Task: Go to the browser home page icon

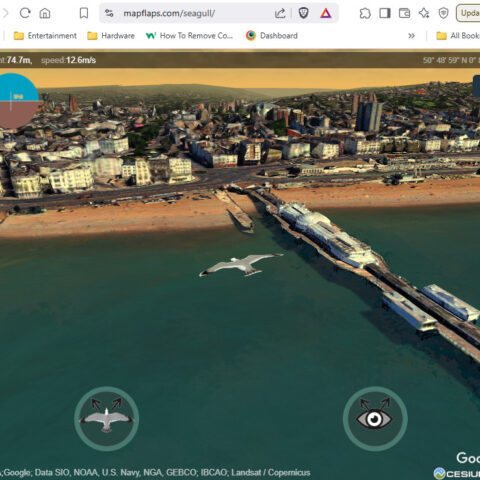Action: coord(45,13)
